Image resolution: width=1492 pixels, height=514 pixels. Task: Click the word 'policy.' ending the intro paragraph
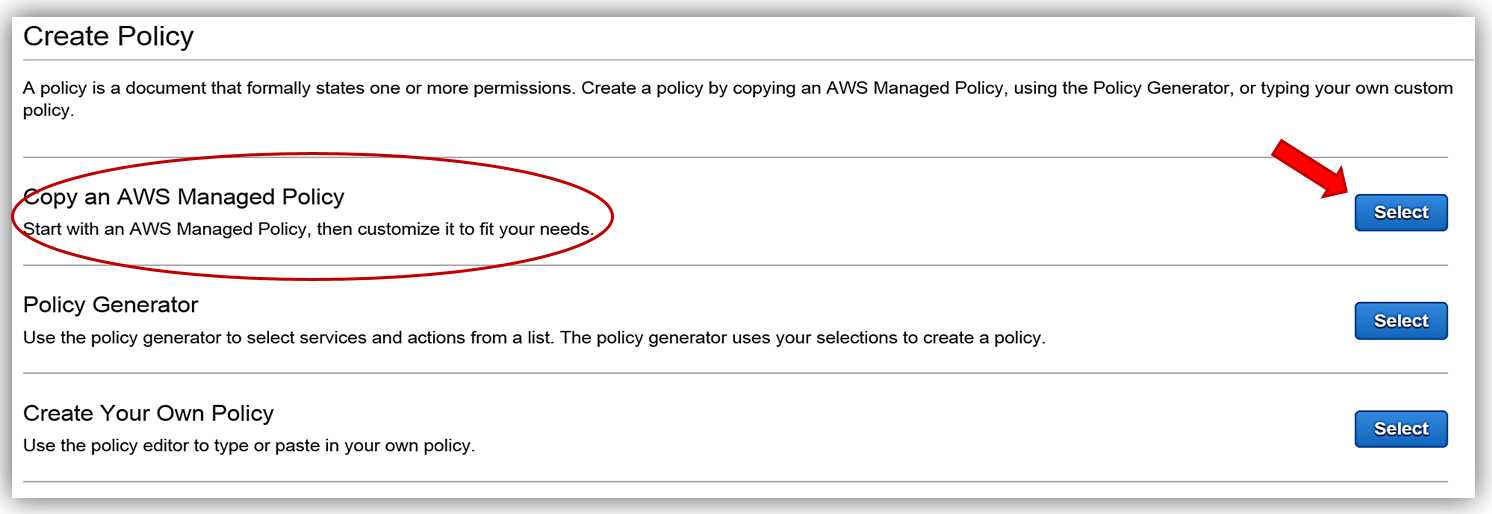click(48, 110)
